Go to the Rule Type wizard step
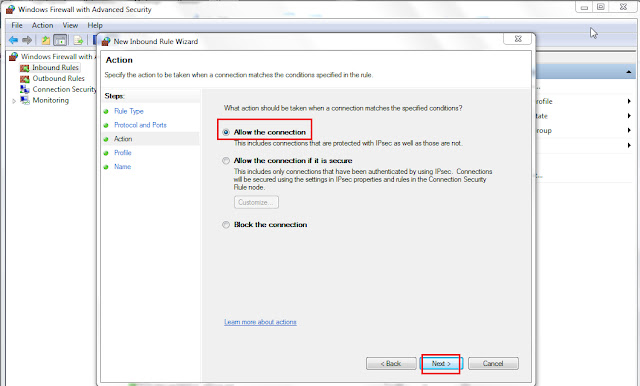Viewport: 640px width, 386px height. (x=129, y=111)
